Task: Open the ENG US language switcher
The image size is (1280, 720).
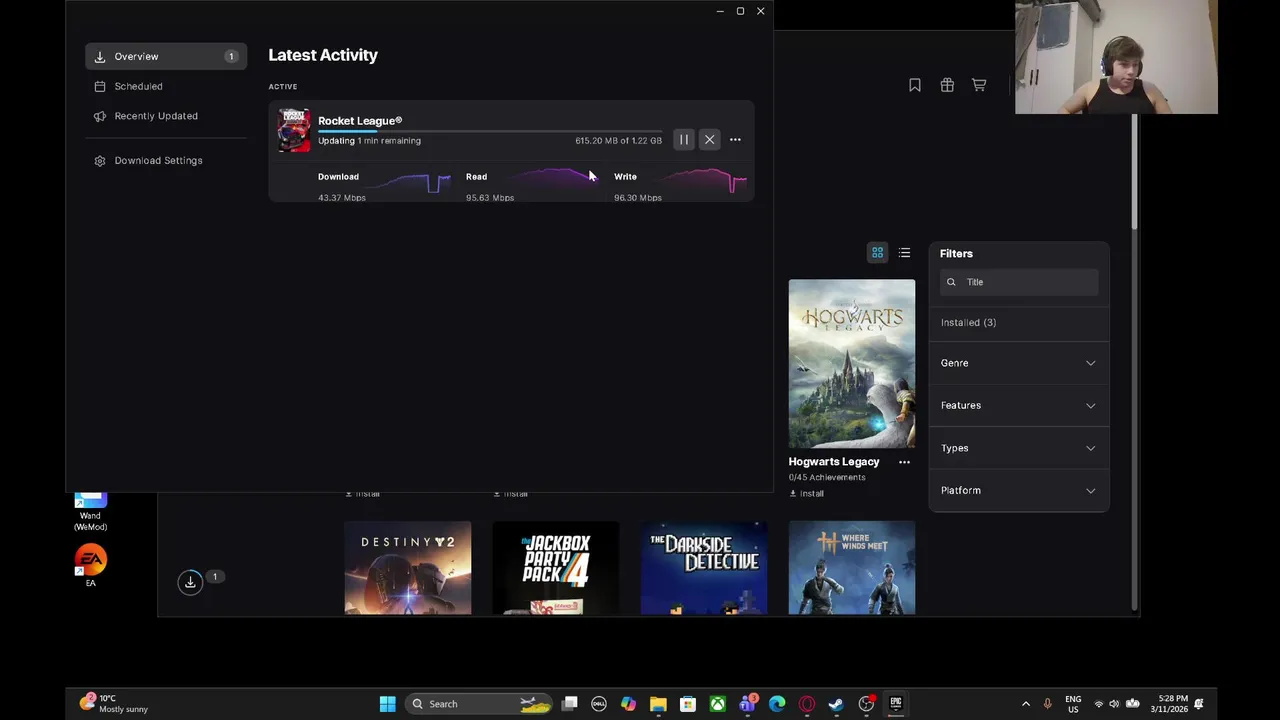Action: [x=1073, y=704]
